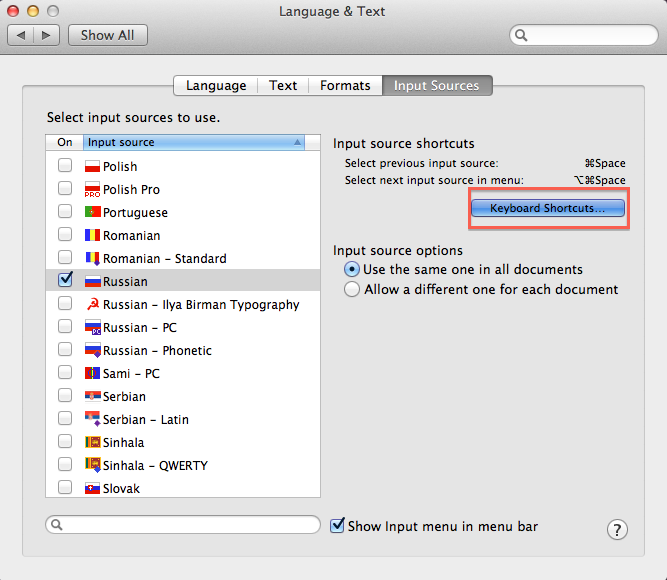Uncheck the Russian input source checkbox

tap(65, 280)
